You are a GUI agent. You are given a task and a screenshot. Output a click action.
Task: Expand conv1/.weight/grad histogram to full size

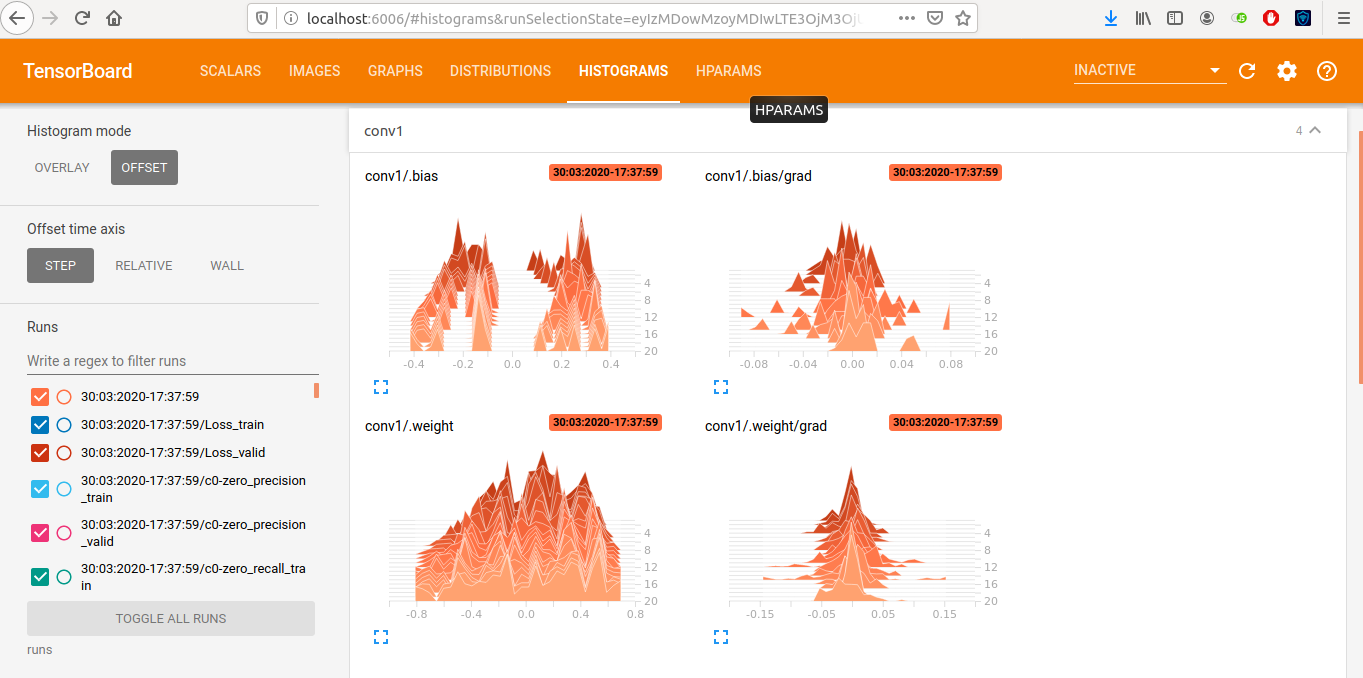(721, 636)
